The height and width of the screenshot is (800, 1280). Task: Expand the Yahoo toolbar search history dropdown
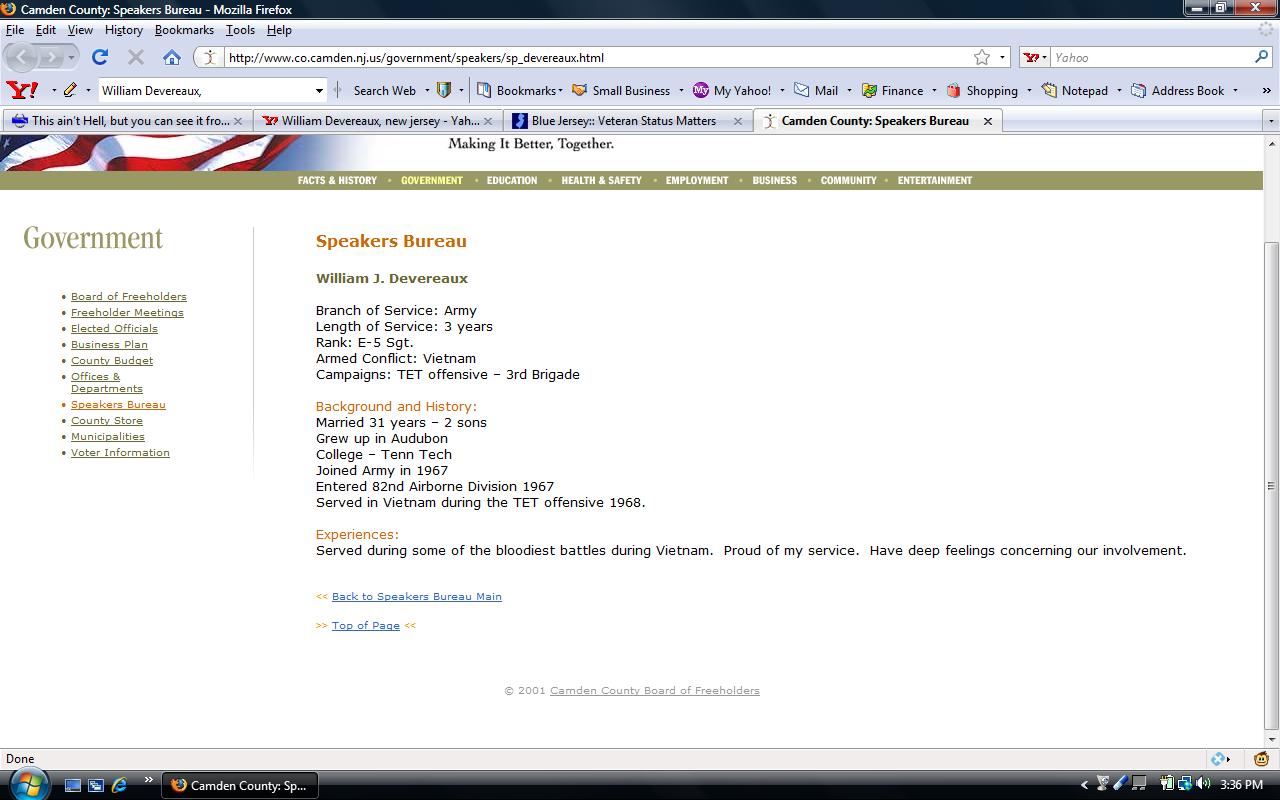click(x=319, y=90)
